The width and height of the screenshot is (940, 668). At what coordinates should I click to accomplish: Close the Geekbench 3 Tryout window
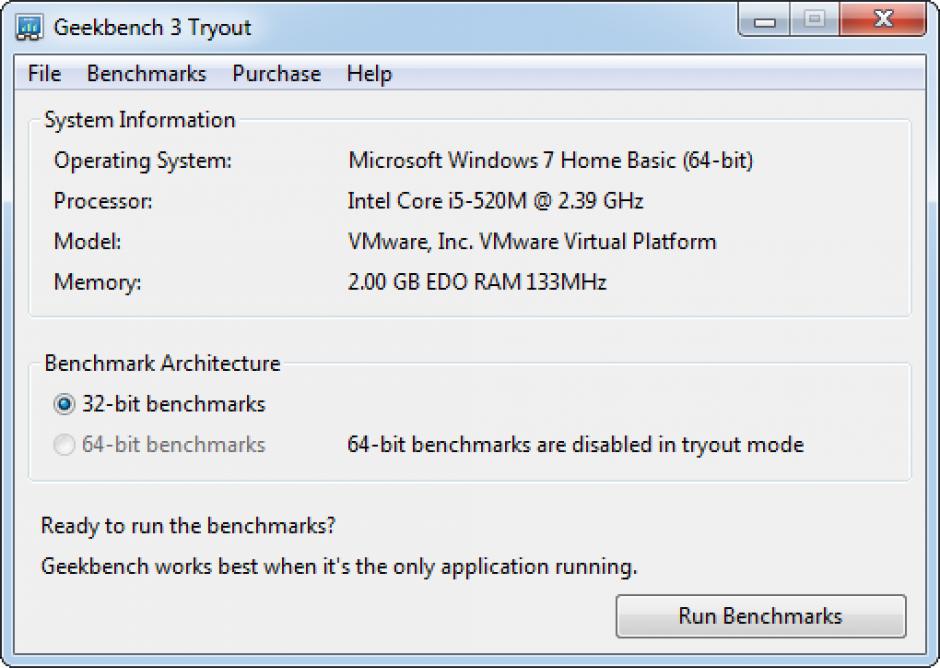[x=883, y=20]
